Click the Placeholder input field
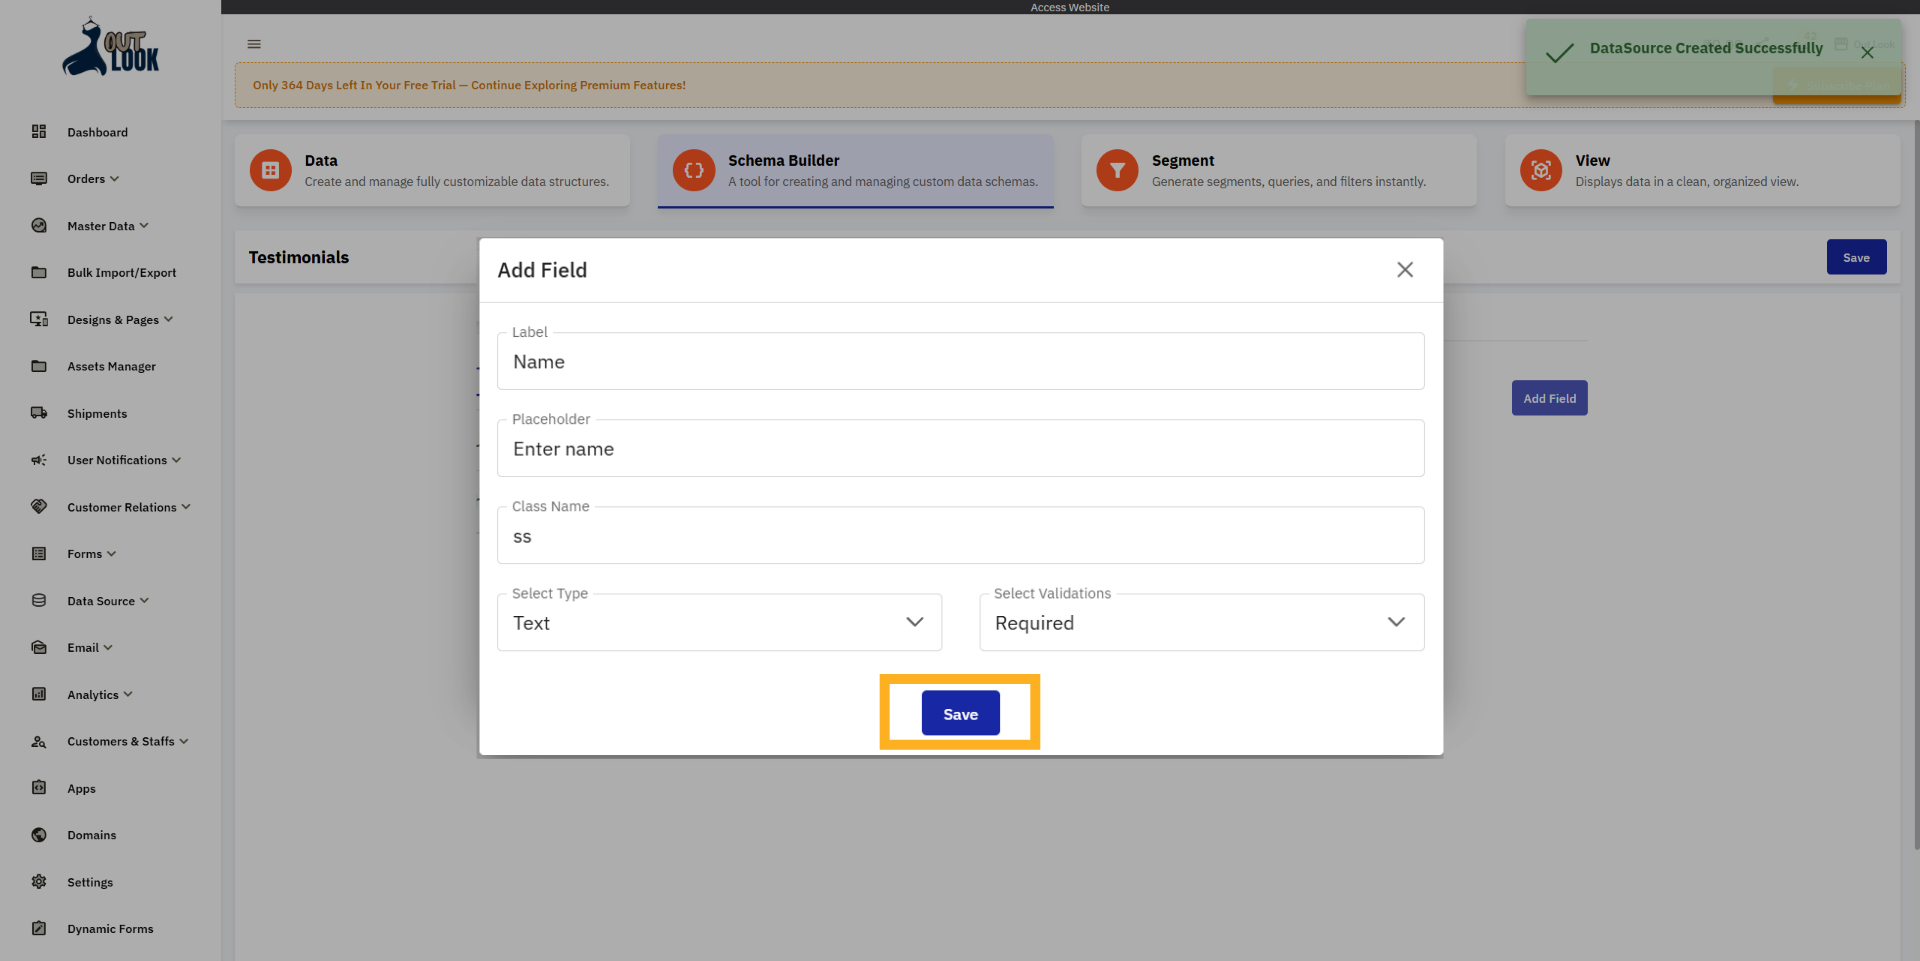The image size is (1920, 961). (x=960, y=448)
